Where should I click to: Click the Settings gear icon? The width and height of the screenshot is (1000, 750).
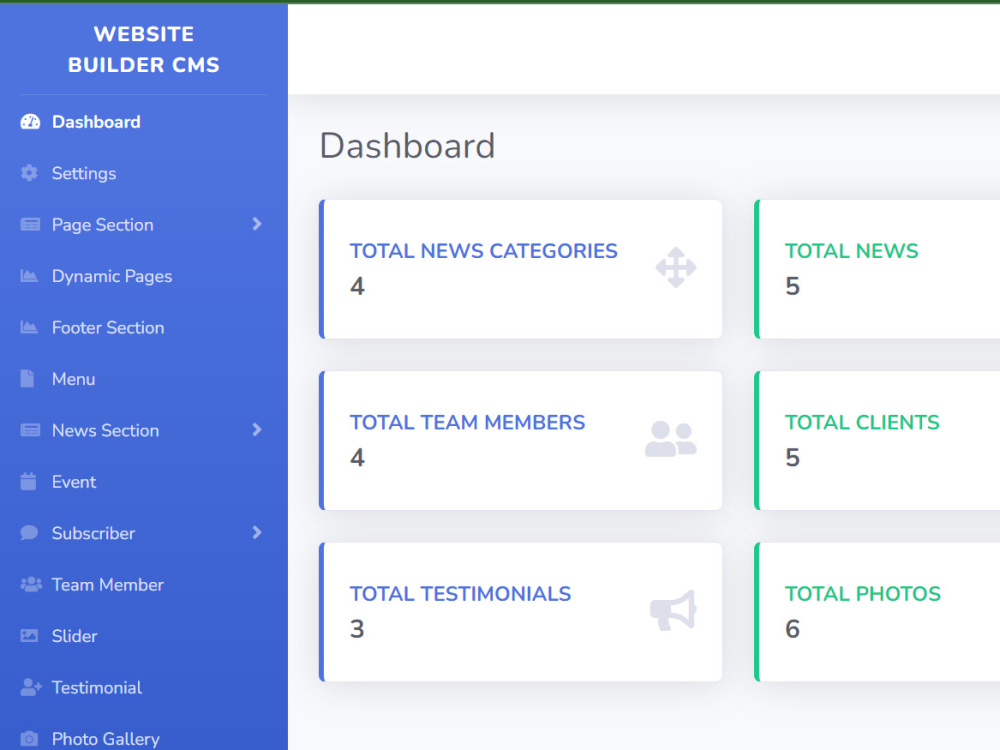pos(29,173)
